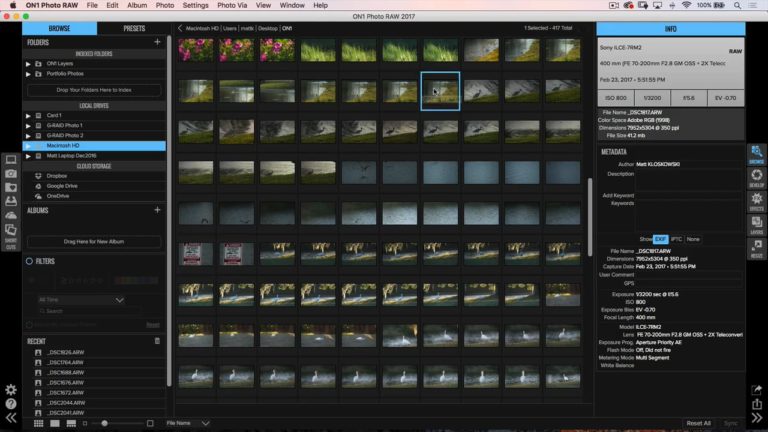Click Desktop in the breadcrumb path
The height and width of the screenshot is (432, 768).
coord(267,28)
